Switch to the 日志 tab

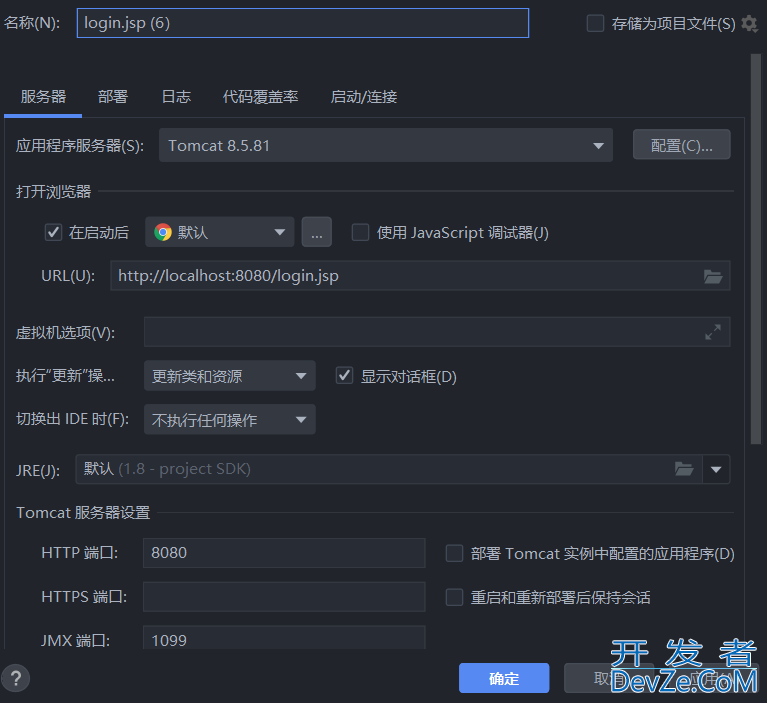[x=176, y=96]
